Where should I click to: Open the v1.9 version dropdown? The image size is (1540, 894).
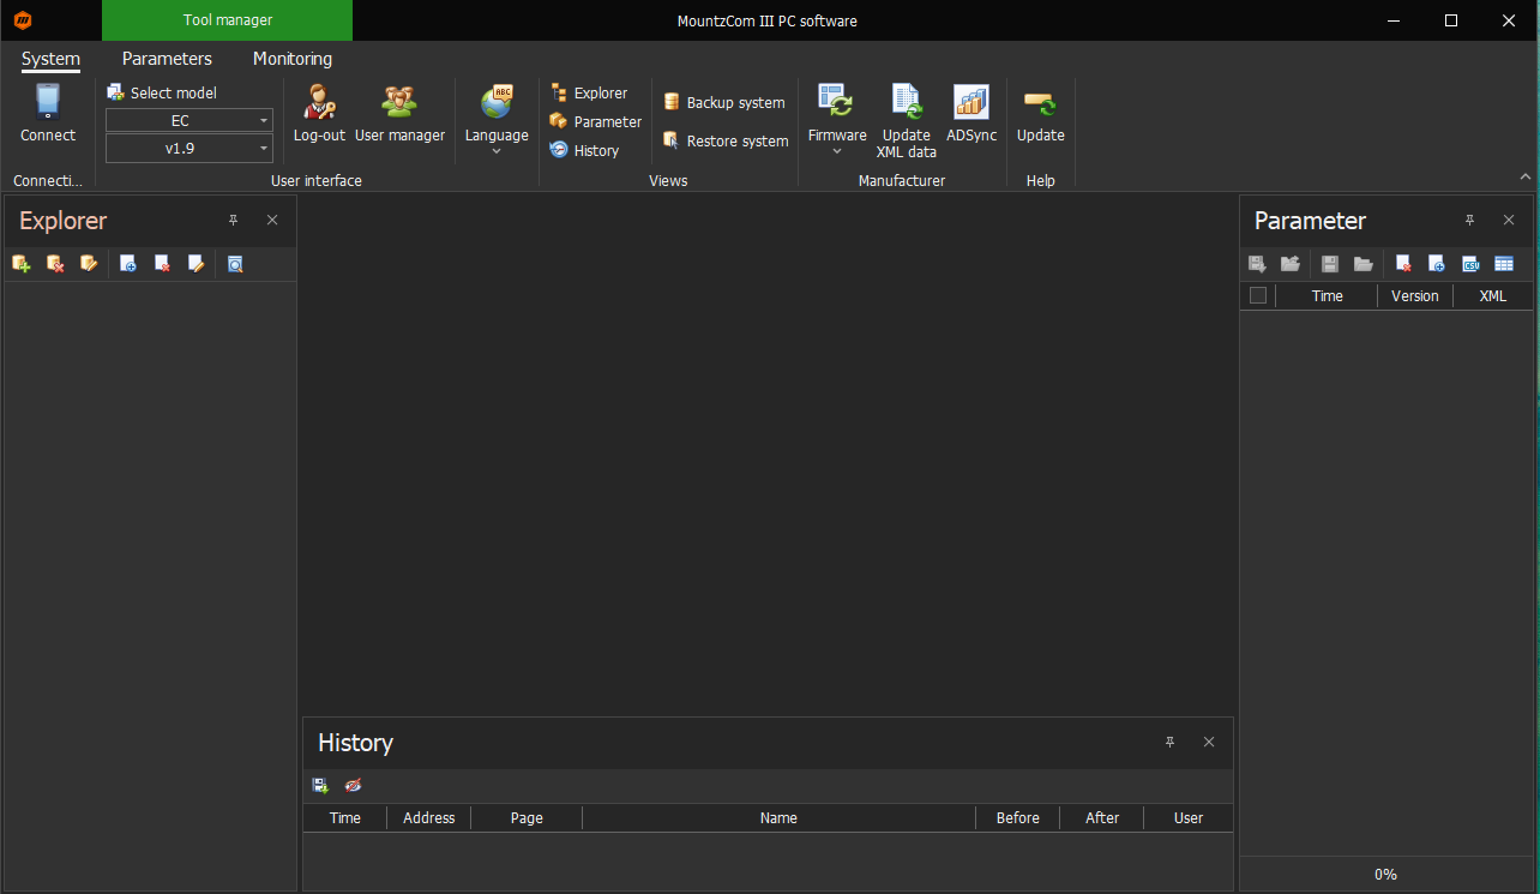(x=263, y=149)
